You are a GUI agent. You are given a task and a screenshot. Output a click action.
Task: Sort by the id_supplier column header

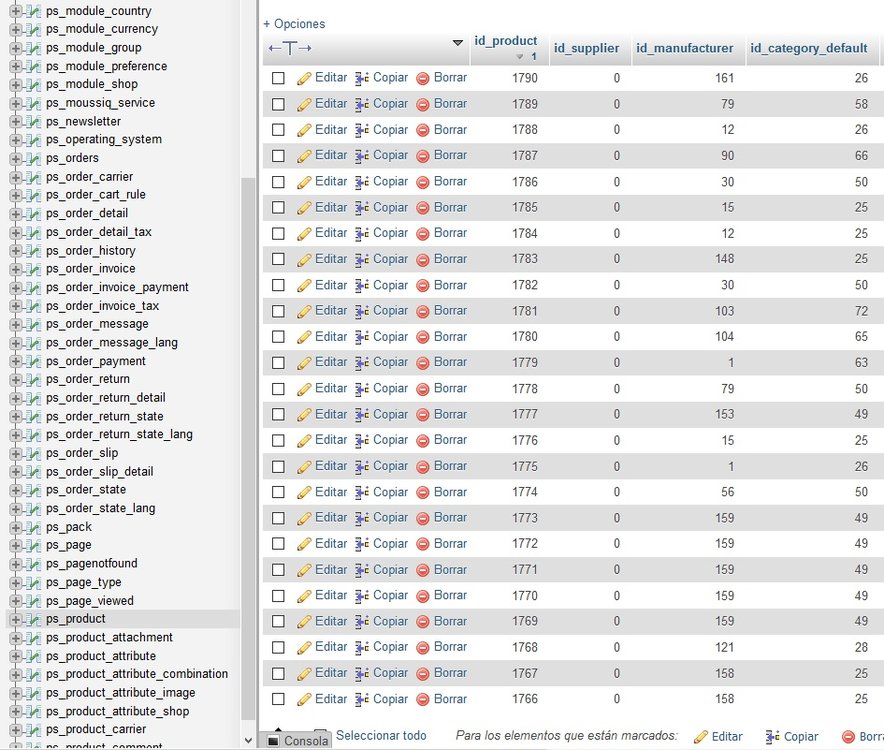(586, 48)
